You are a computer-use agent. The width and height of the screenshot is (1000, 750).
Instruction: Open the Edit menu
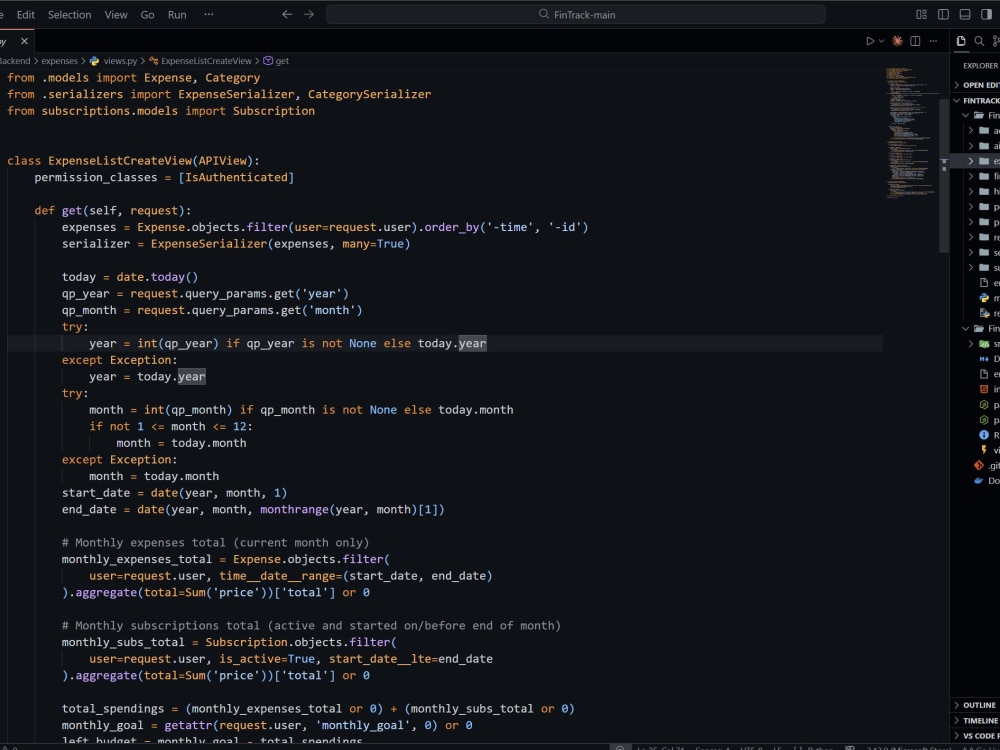(x=26, y=14)
